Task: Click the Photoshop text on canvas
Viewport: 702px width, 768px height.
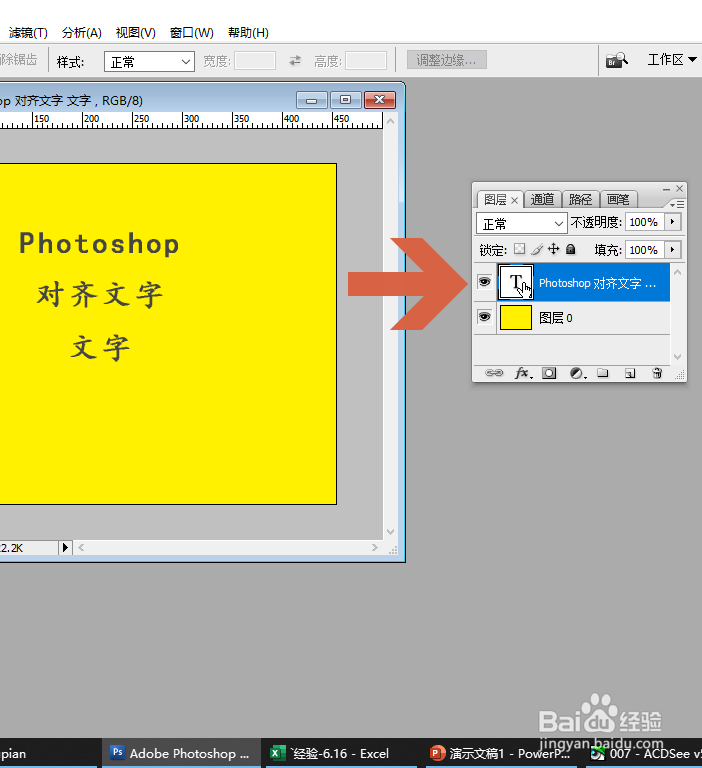Action: pos(99,243)
